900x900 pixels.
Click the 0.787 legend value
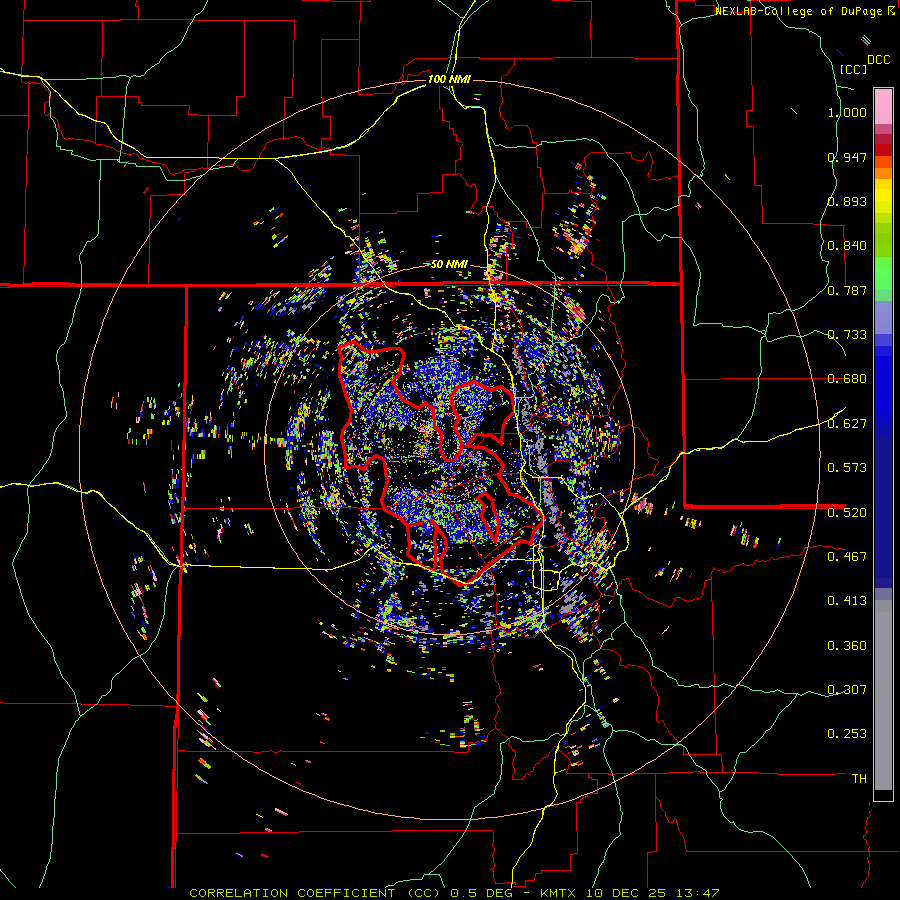click(847, 290)
